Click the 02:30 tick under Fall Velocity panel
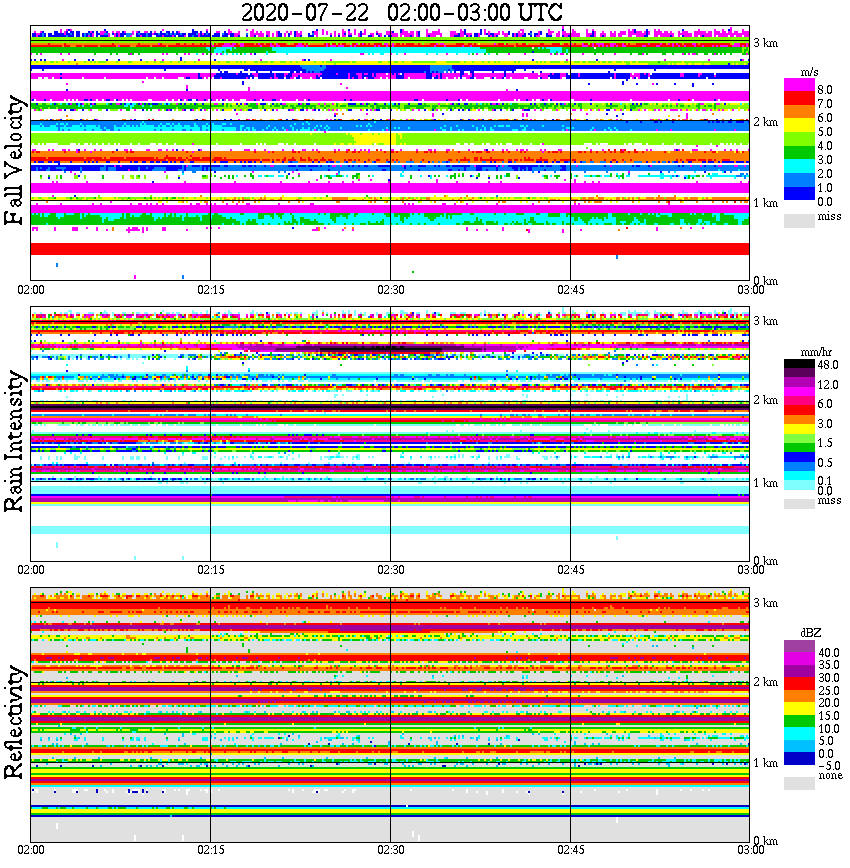 coord(391,290)
